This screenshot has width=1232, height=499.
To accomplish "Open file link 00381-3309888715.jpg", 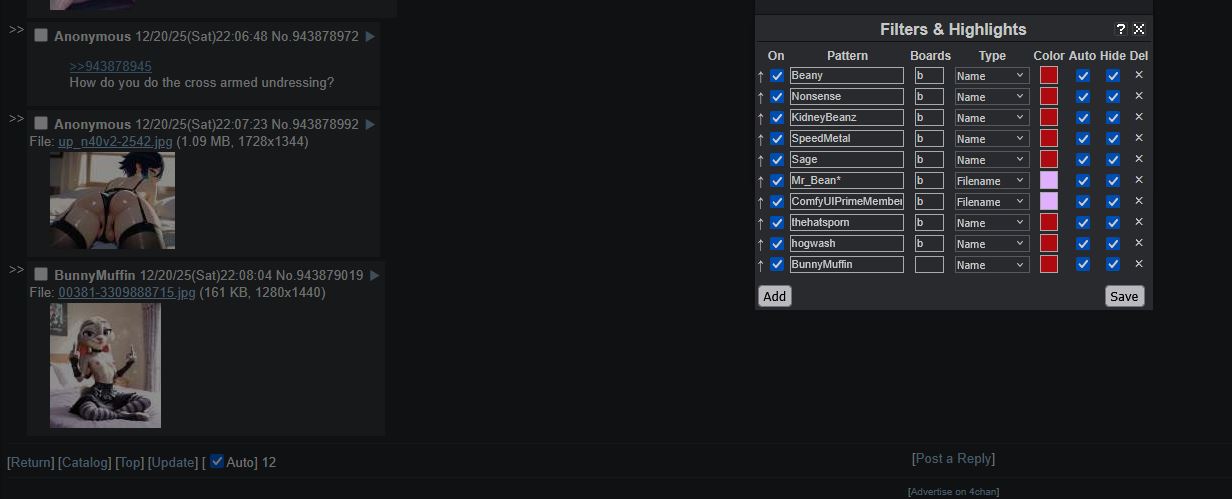I will (x=127, y=293).
